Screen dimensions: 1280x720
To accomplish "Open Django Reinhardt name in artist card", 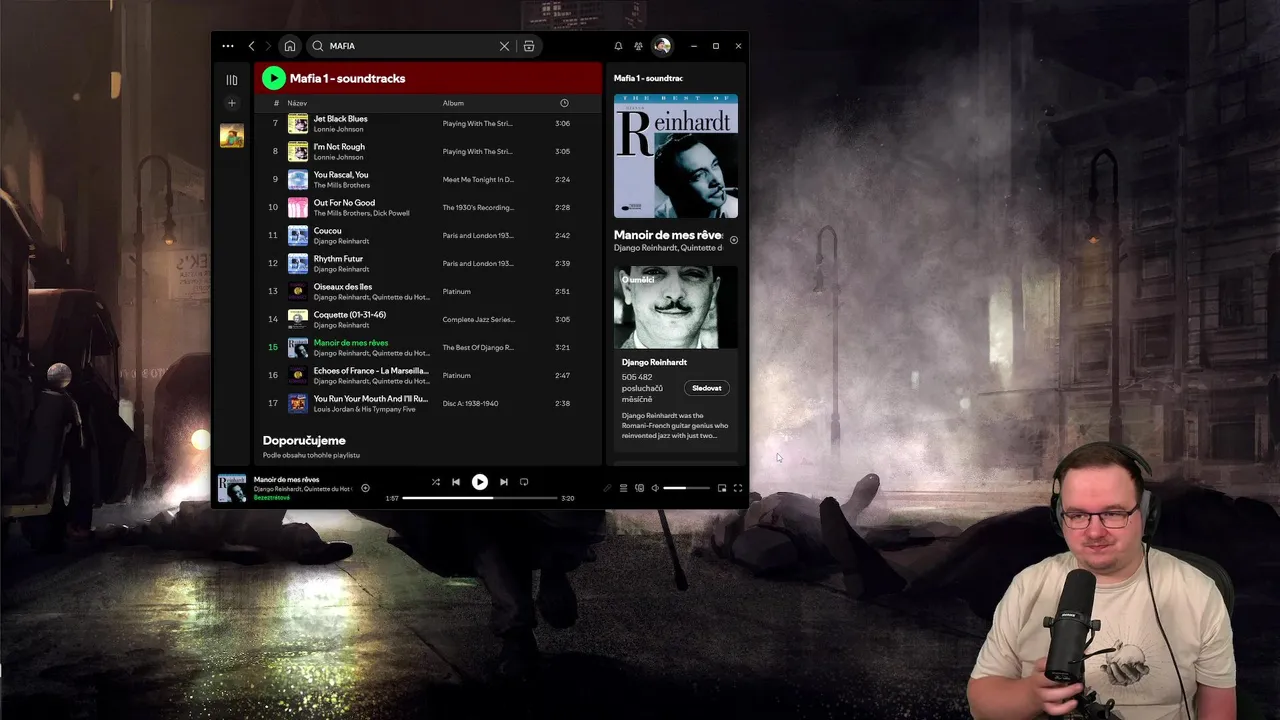I will pos(654,362).
